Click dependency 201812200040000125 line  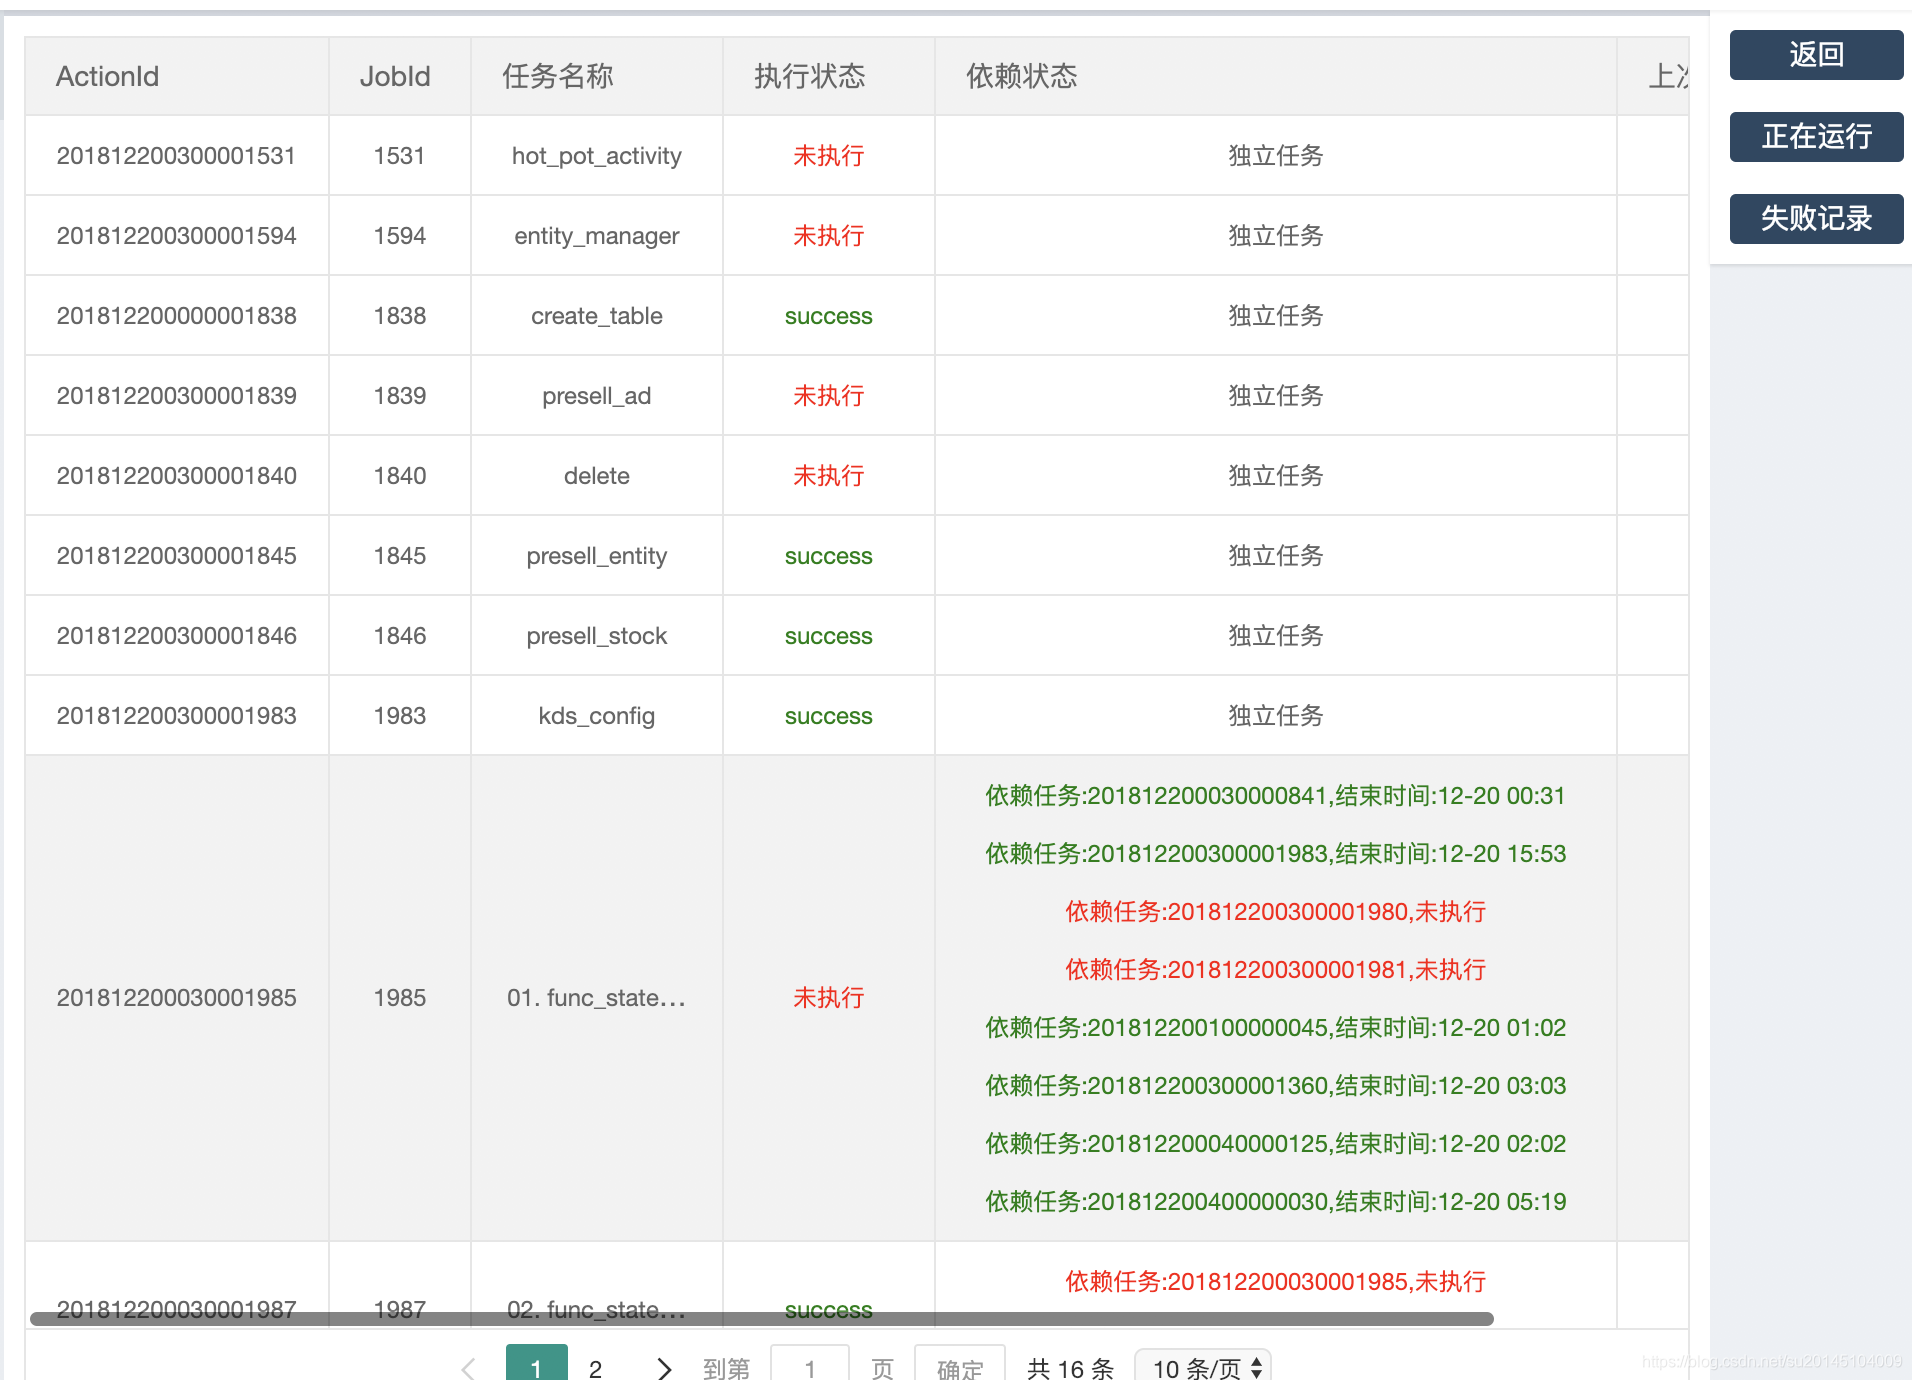point(1276,1144)
